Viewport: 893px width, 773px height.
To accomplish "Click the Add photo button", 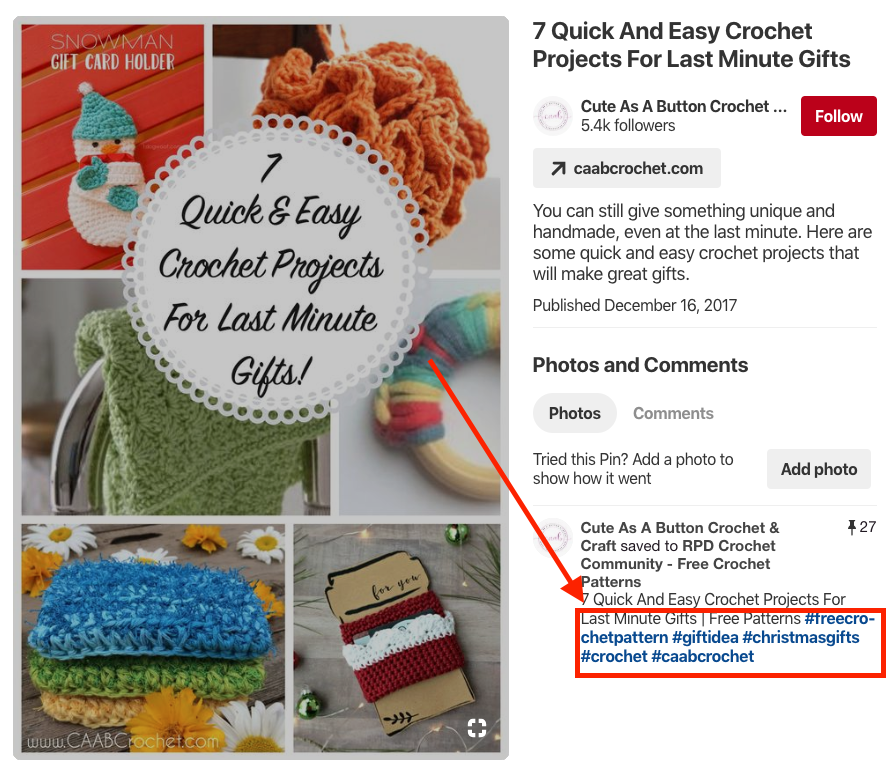I will tap(818, 469).
